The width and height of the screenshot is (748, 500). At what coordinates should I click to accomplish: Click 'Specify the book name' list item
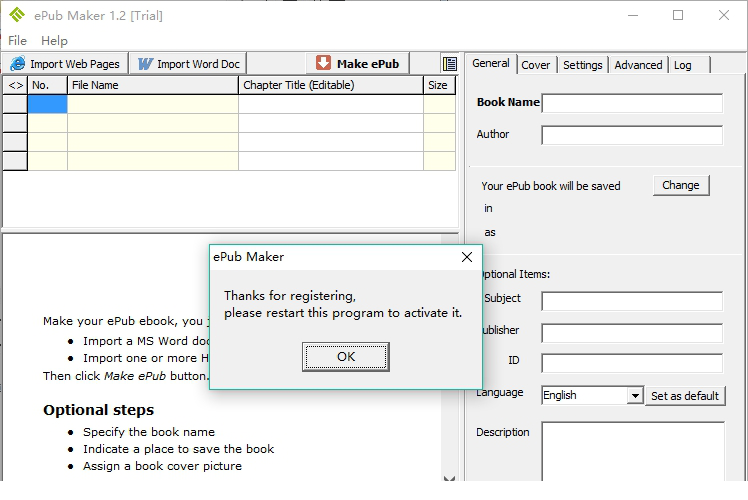[x=149, y=432]
